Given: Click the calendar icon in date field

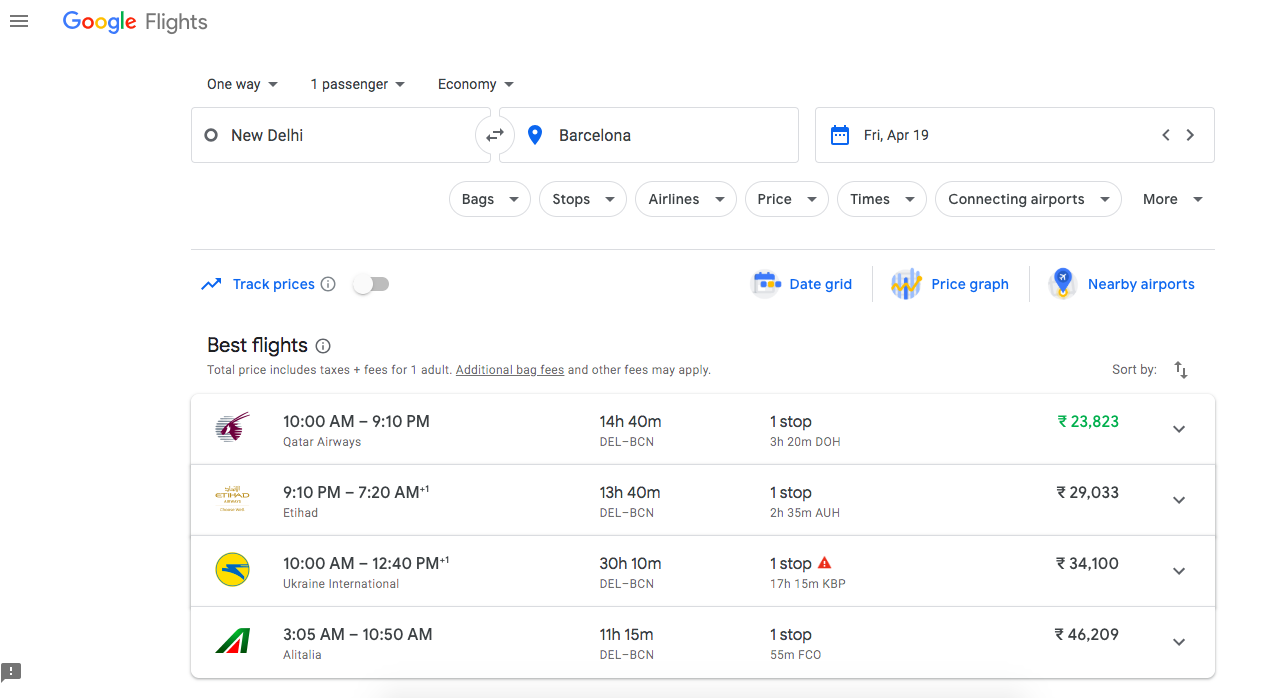Looking at the screenshot, I should pyautogui.click(x=840, y=135).
